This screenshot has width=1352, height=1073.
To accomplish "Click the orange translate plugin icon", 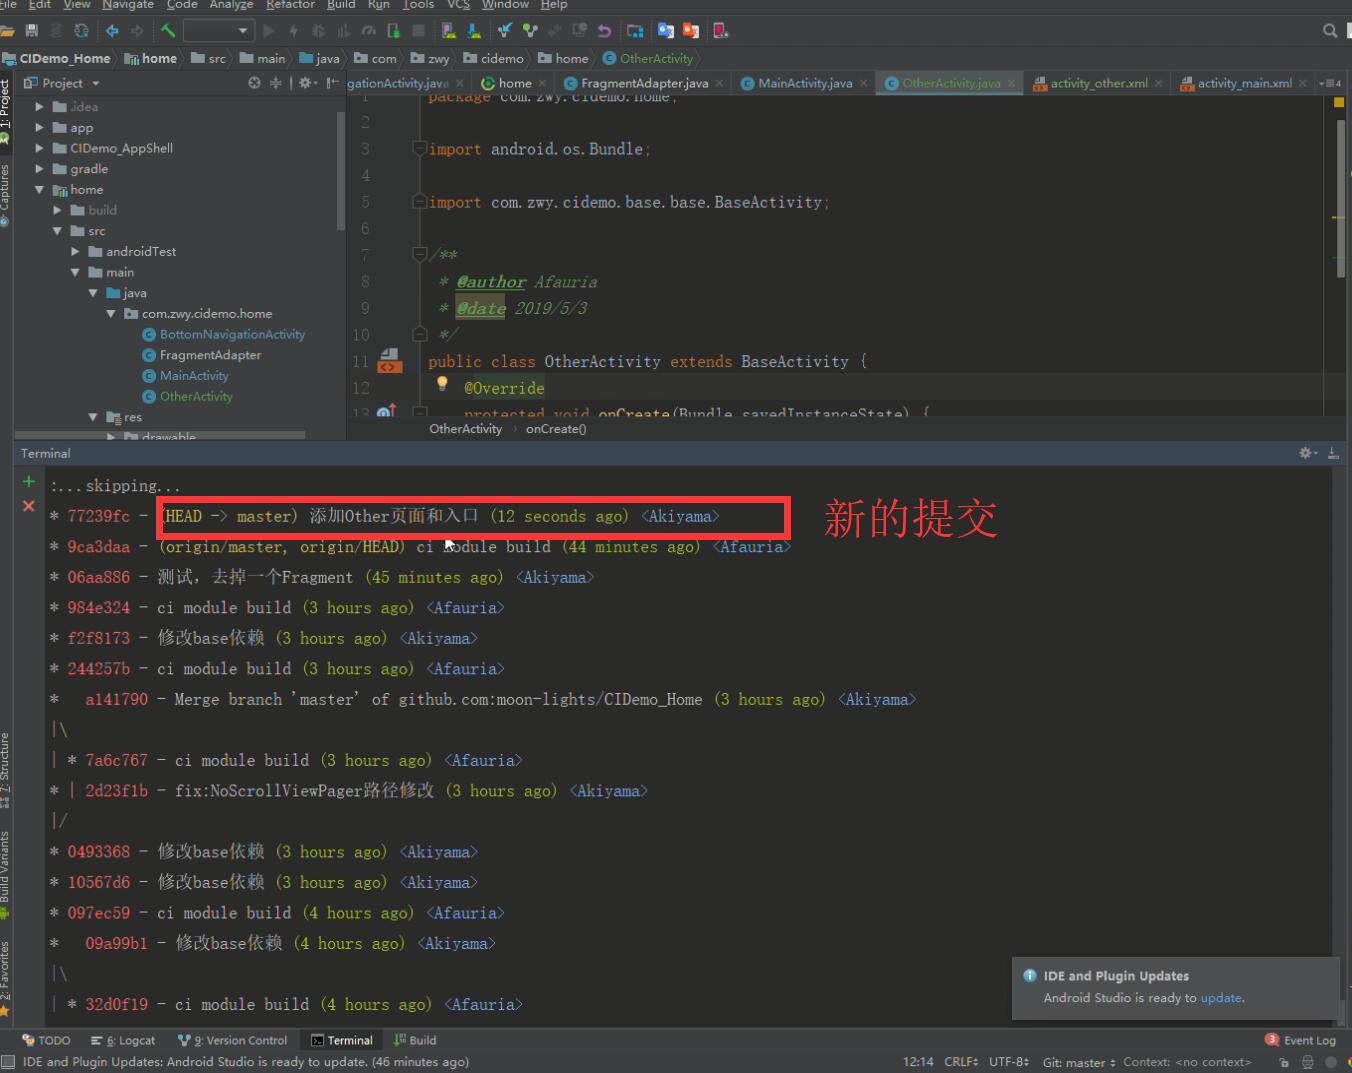I will coord(691,31).
